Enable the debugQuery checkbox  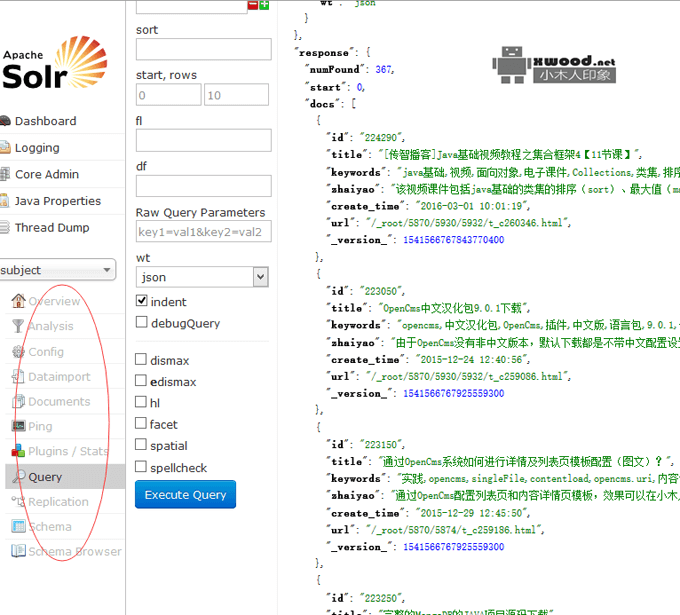pyautogui.click(x=142, y=323)
